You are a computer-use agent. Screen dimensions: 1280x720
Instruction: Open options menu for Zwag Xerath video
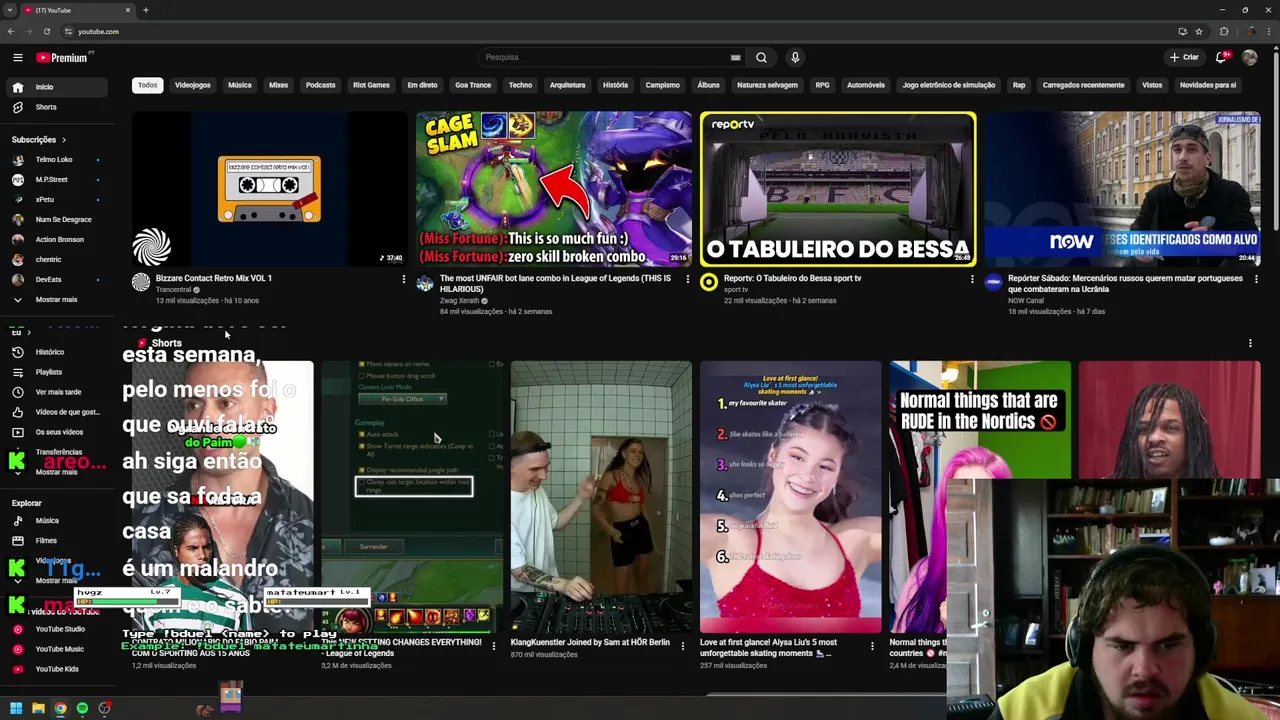[687, 279]
